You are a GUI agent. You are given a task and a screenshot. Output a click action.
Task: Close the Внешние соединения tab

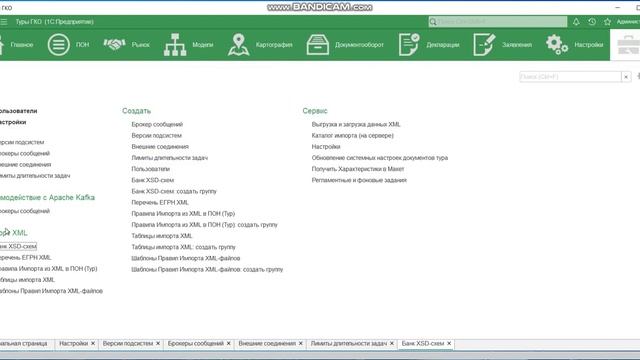301,343
